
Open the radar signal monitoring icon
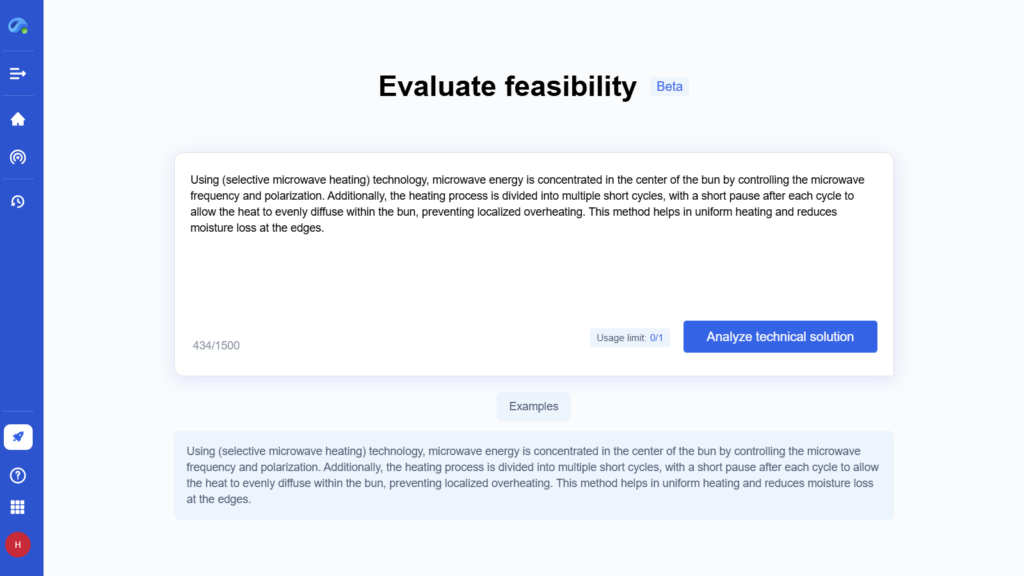[x=18, y=157]
